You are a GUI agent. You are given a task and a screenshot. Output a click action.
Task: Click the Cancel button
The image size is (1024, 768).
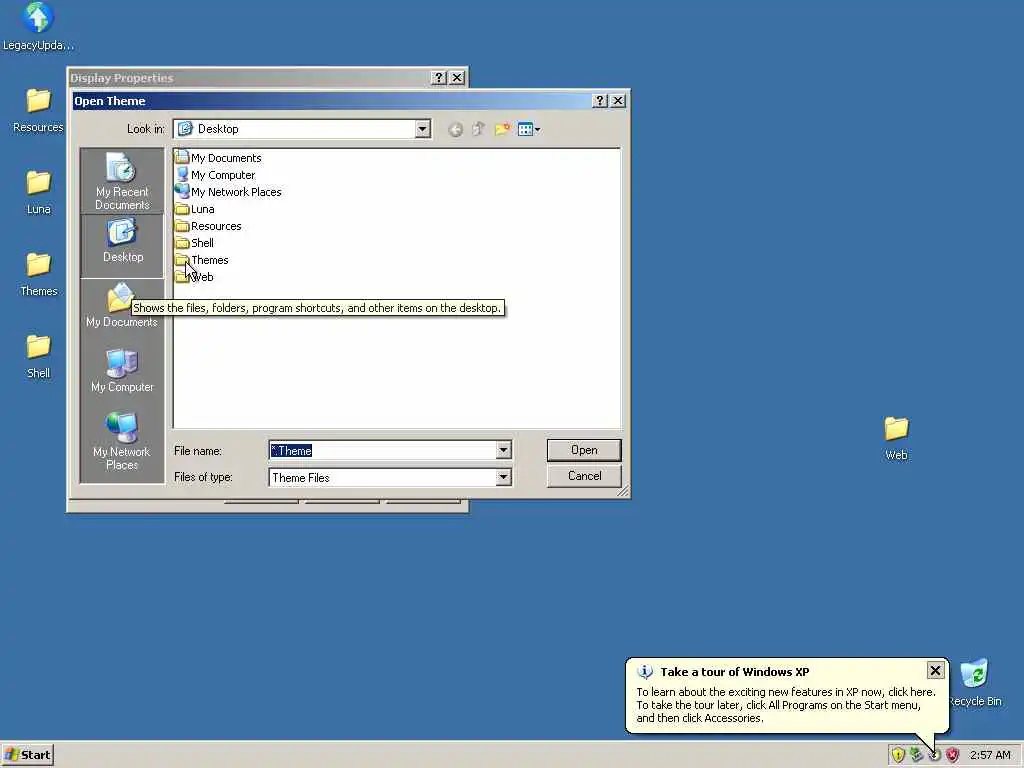[584, 476]
